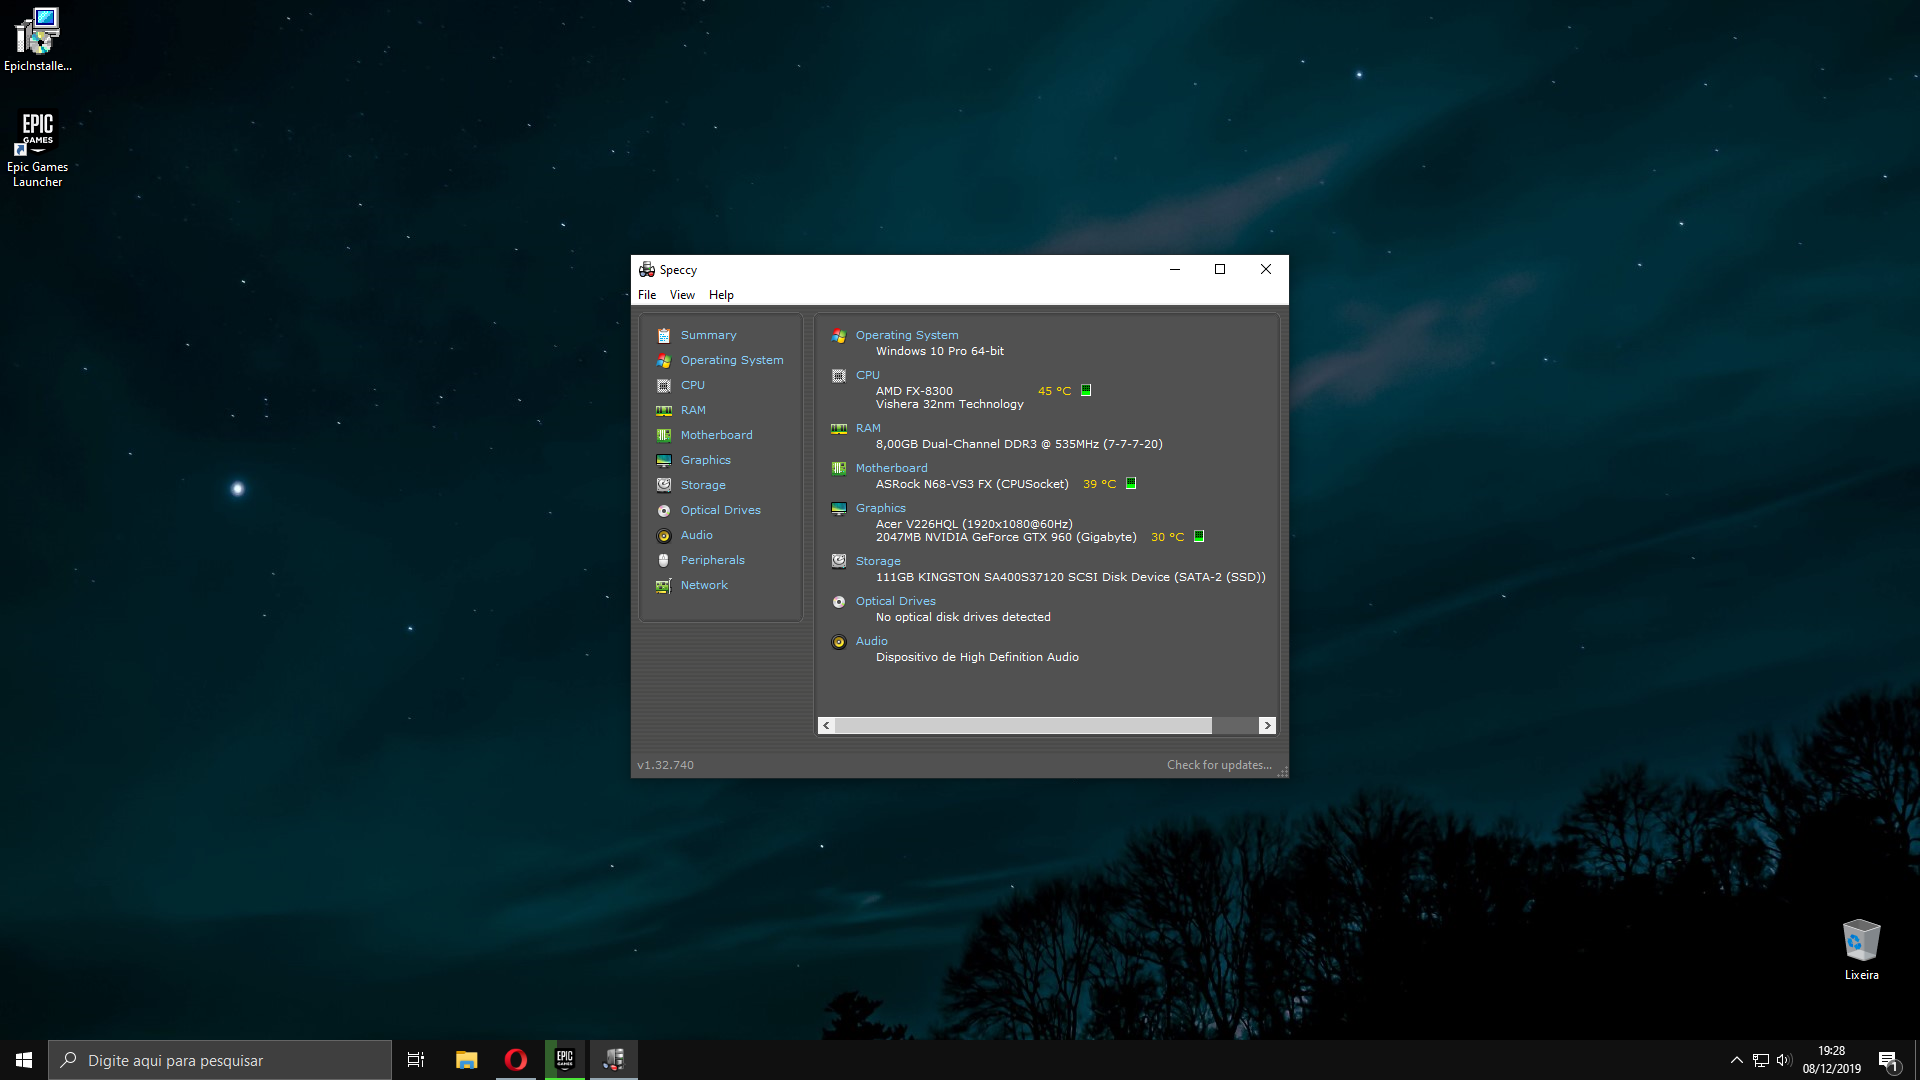Click the Operating System icon in summary pane
This screenshot has width=1920, height=1080.
point(839,336)
